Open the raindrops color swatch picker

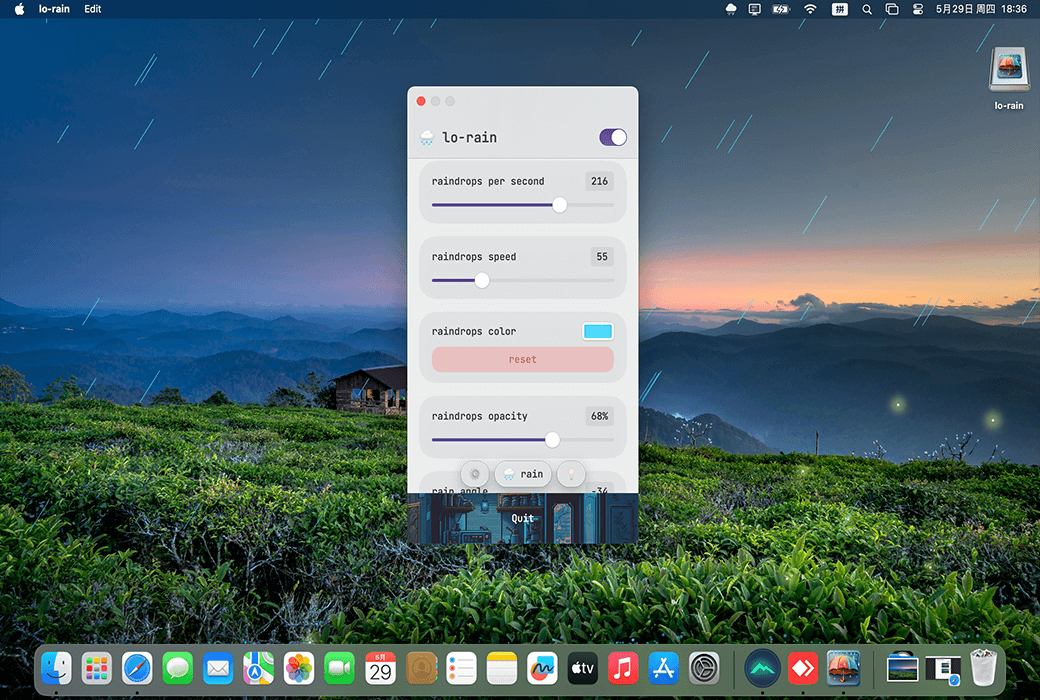[x=598, y=332]
